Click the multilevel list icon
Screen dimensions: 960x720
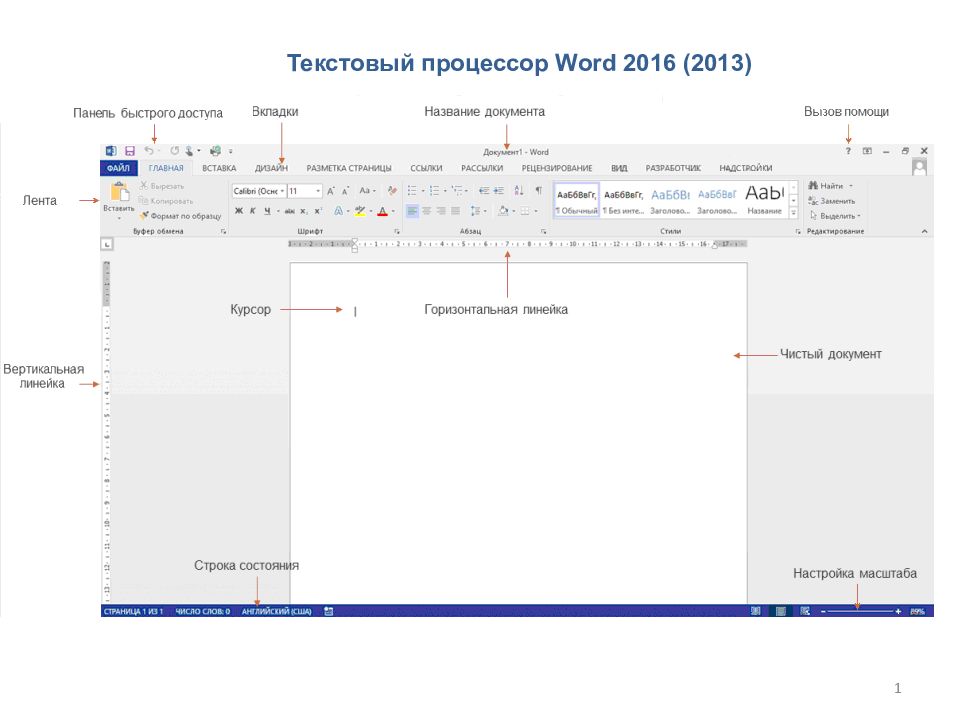pyautogui.click(x=457, y=191)
